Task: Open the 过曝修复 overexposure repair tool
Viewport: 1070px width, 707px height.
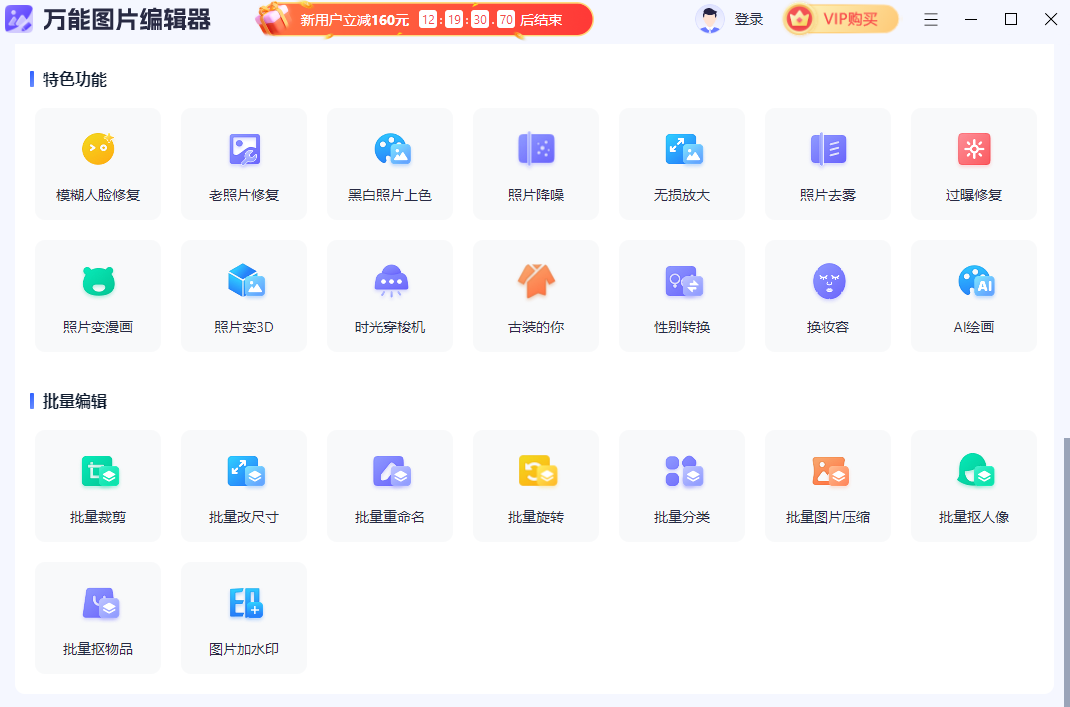Action: (x=974, y=163)
